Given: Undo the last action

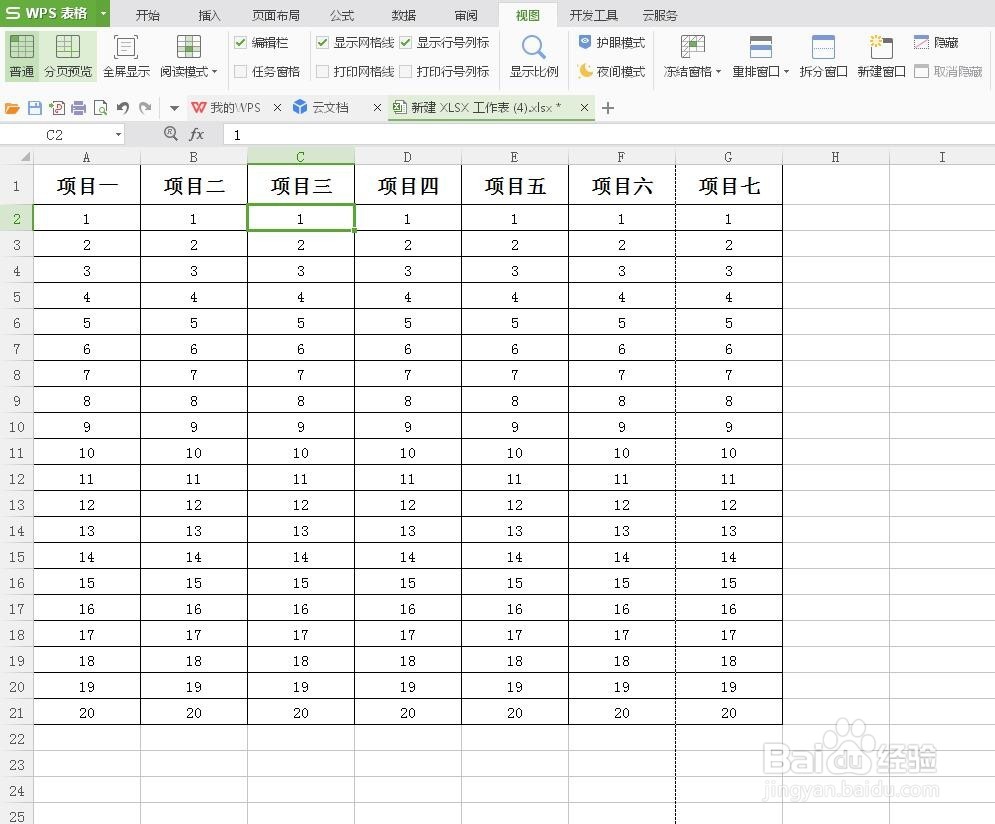Looking at the screenshot, I should tap(122, 108).
